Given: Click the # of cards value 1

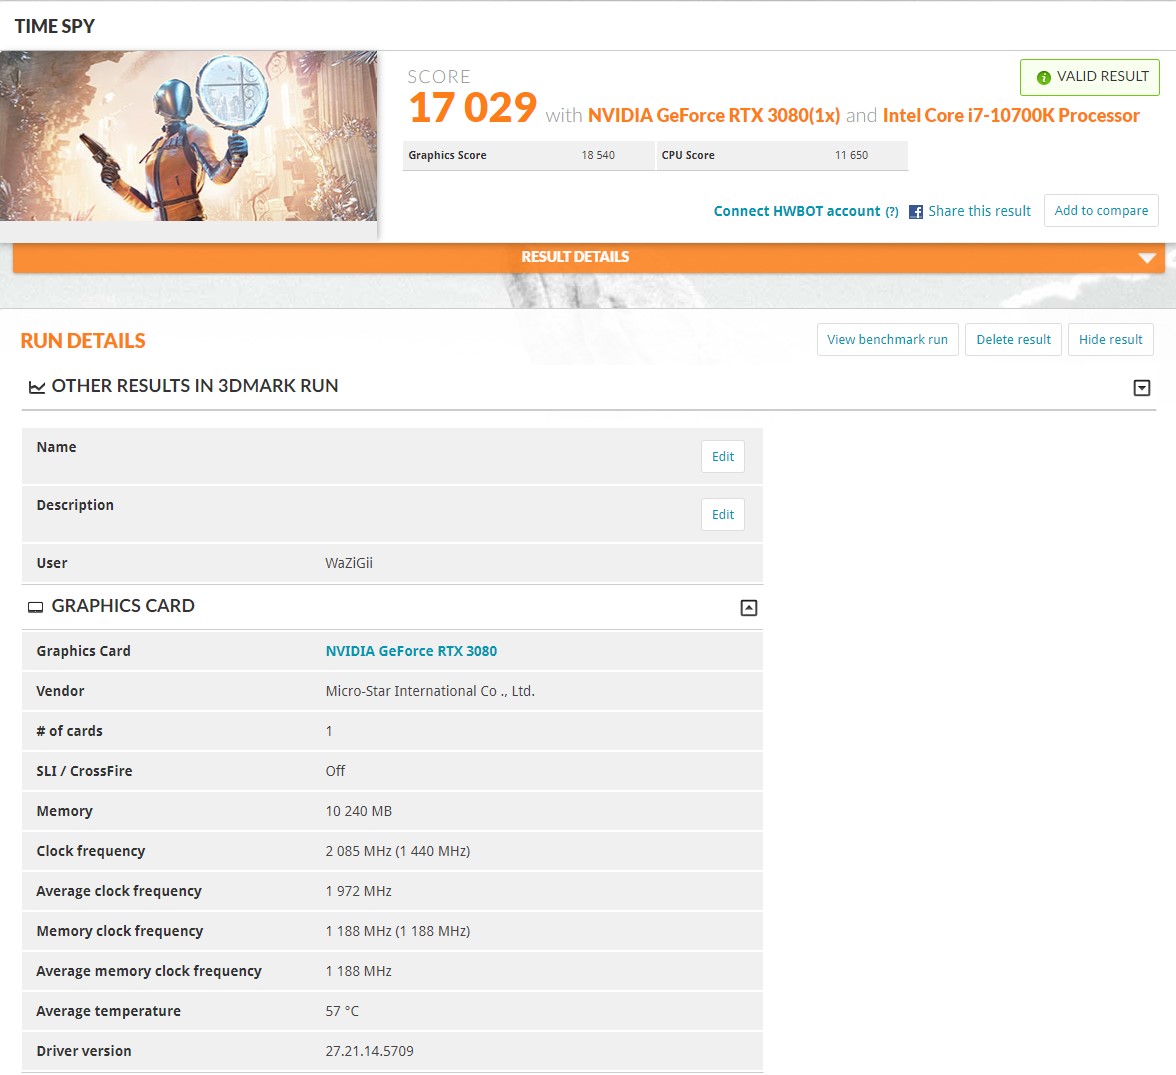Looking at the screenshot, I should (x=328, y=731).
